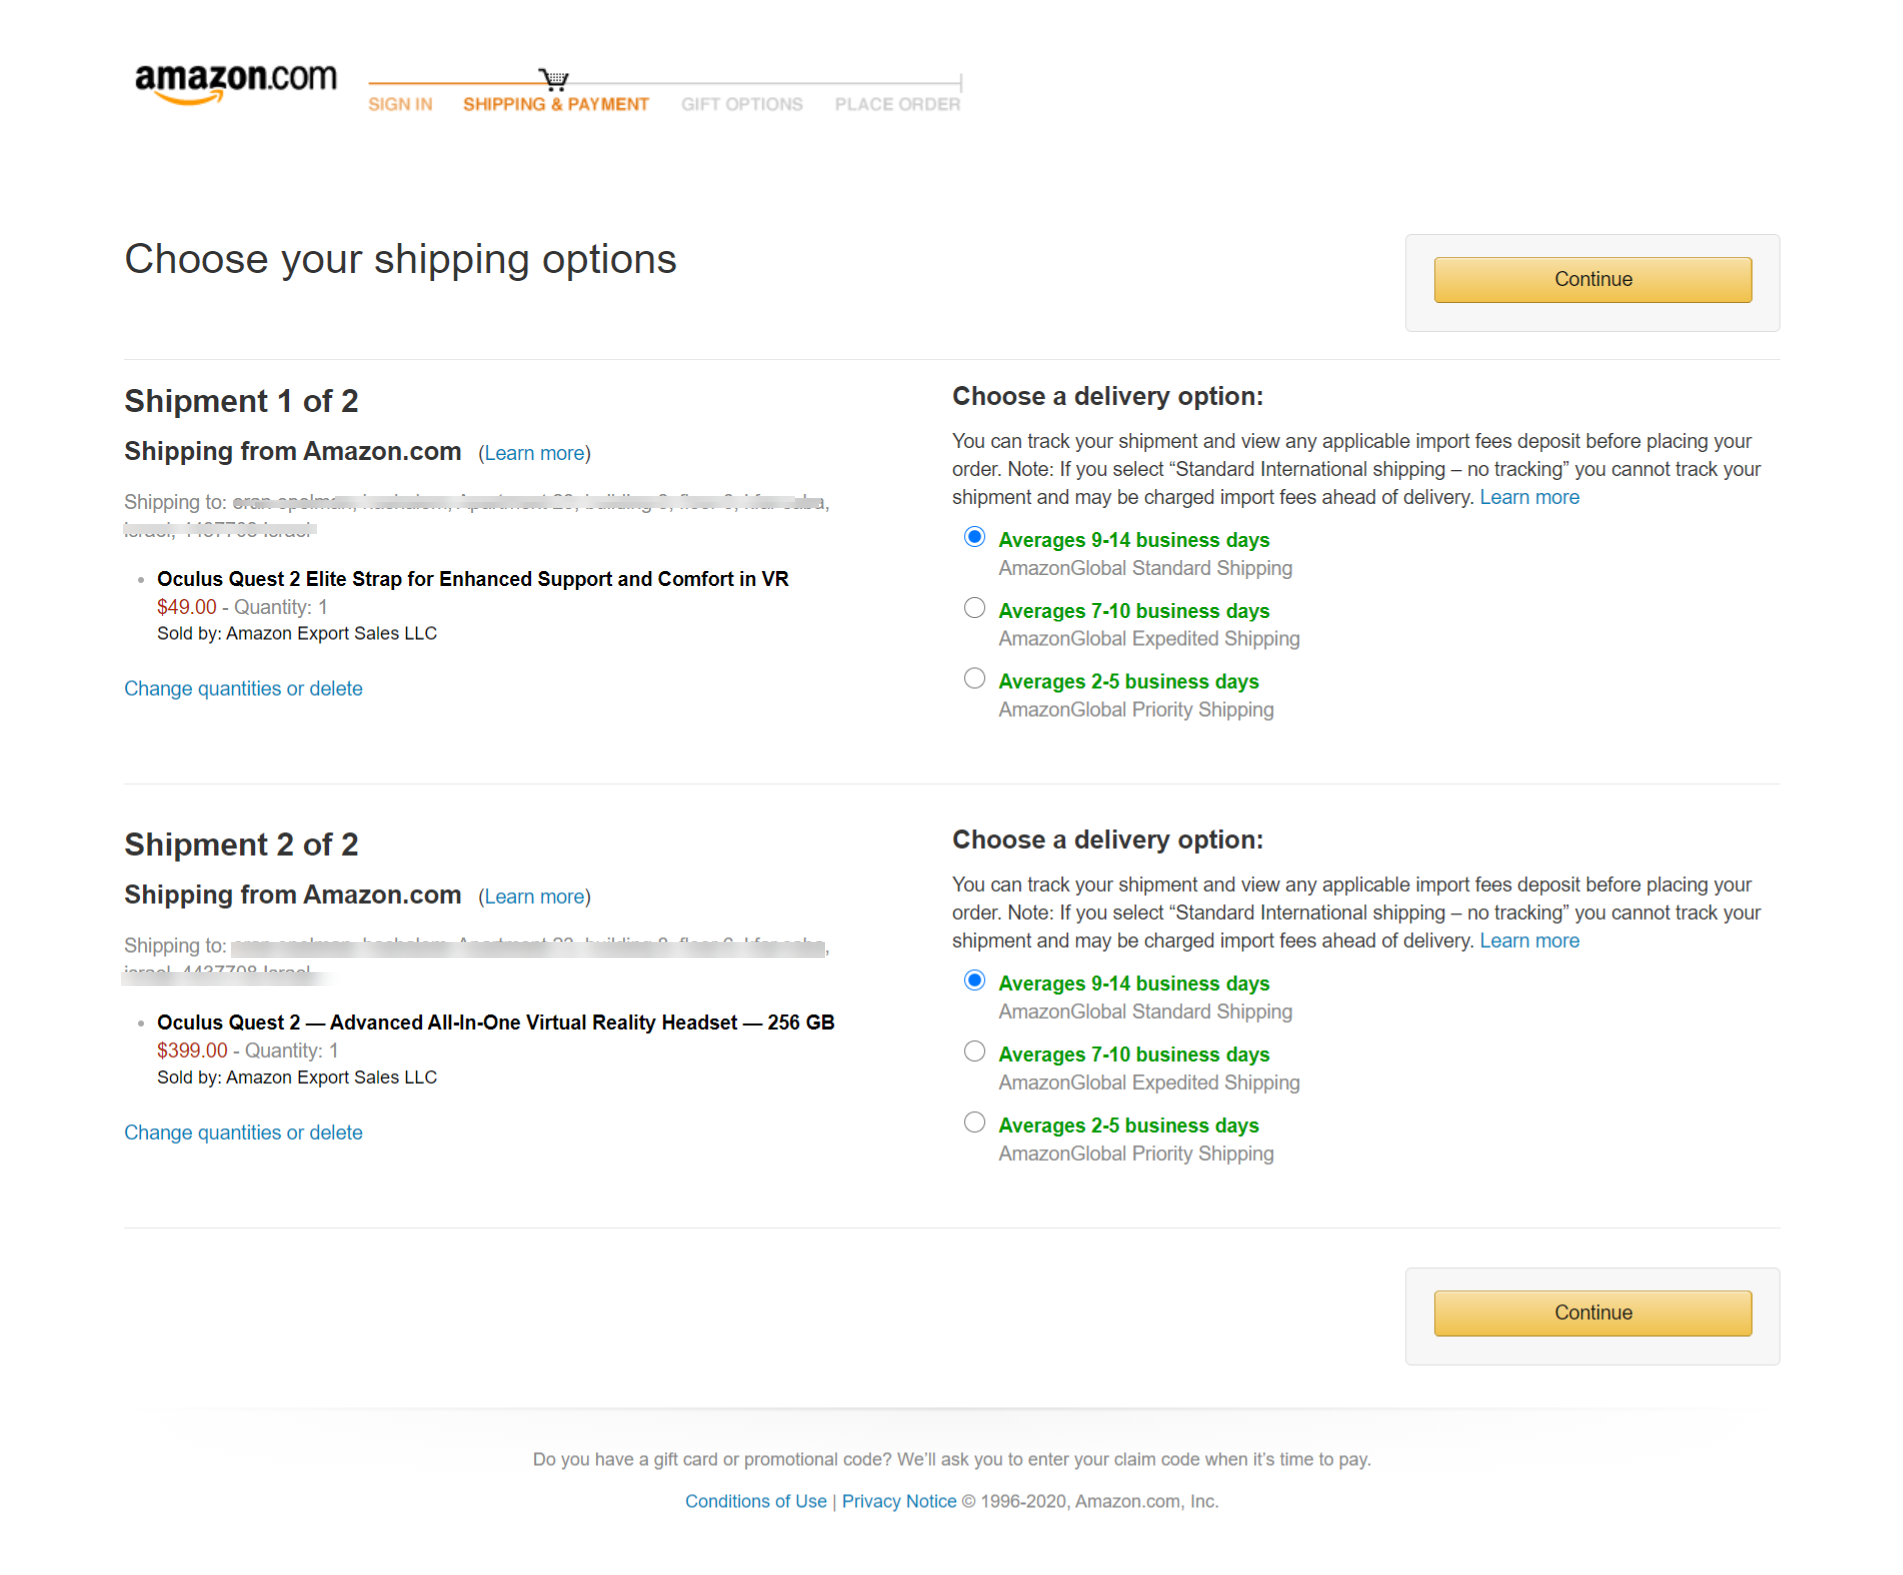1903x1575 pixels.
Task: Click the shopping cart progress icon
Action: [x=553, y=79]
